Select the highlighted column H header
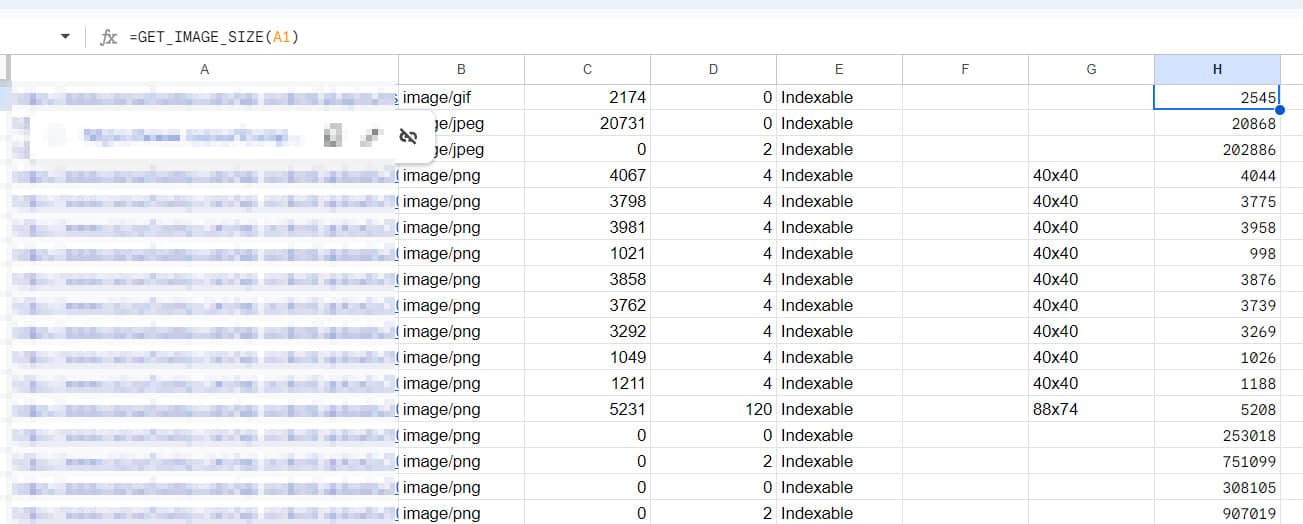 click(1217, 69)
